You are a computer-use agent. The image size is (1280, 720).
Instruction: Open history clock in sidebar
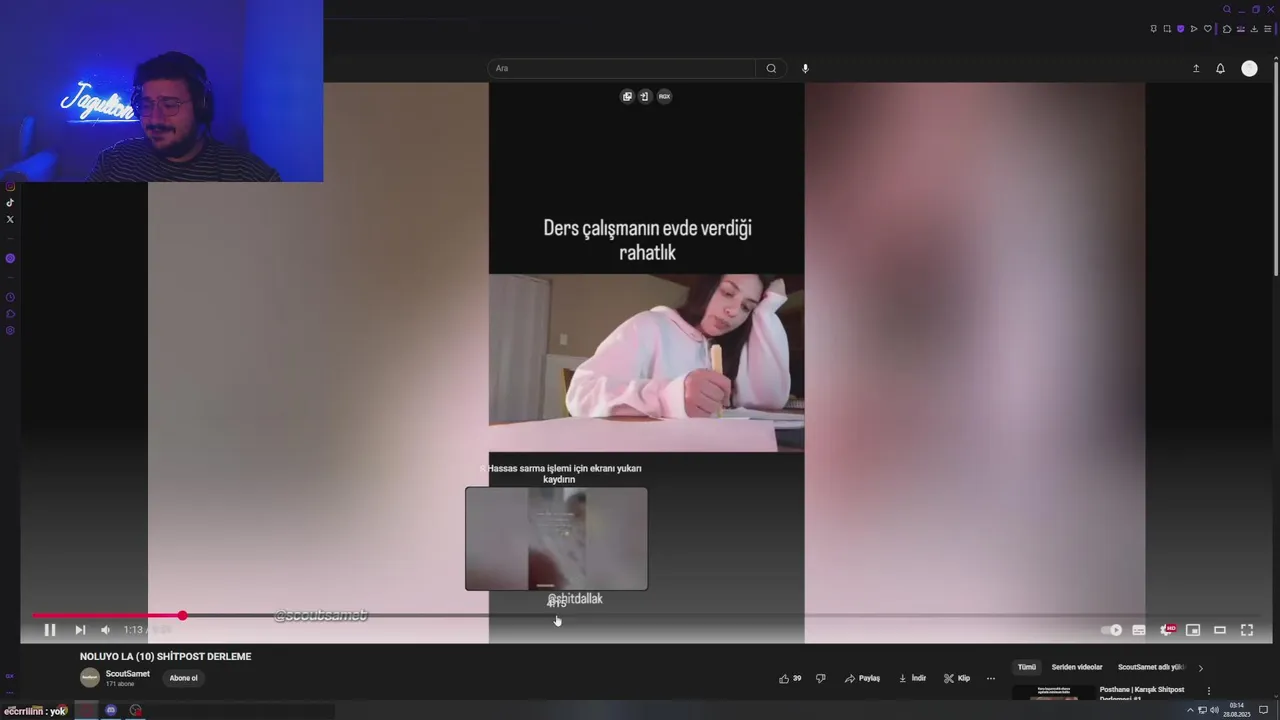[10, 297]
